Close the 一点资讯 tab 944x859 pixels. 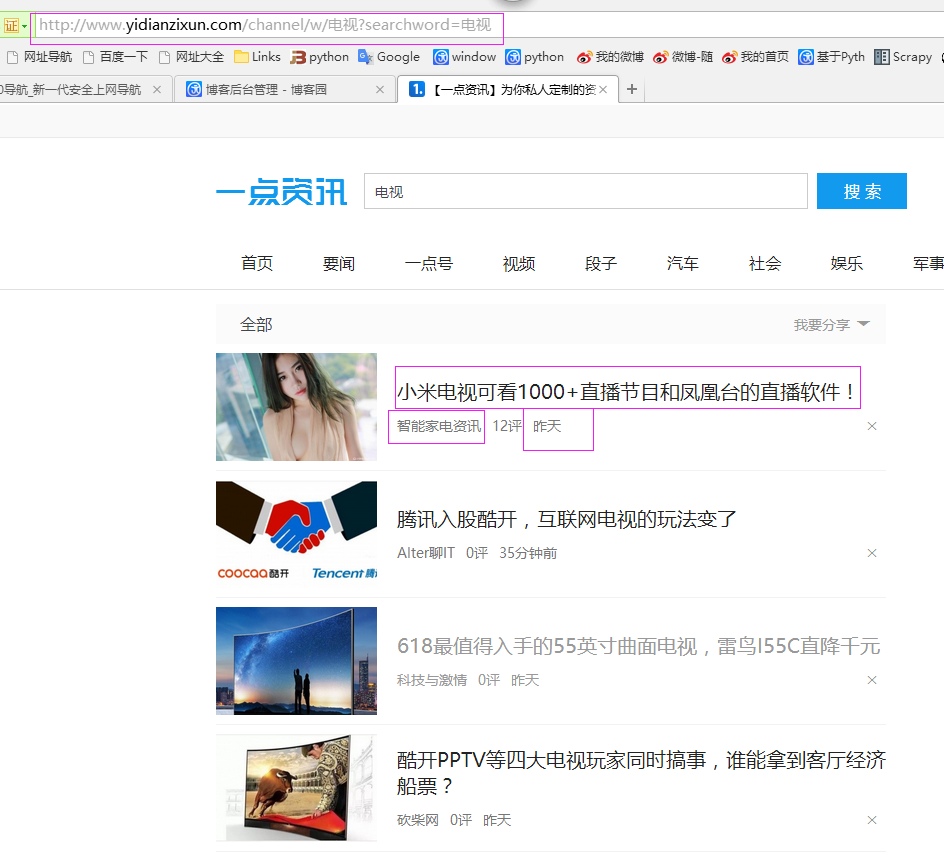(603, 90)
